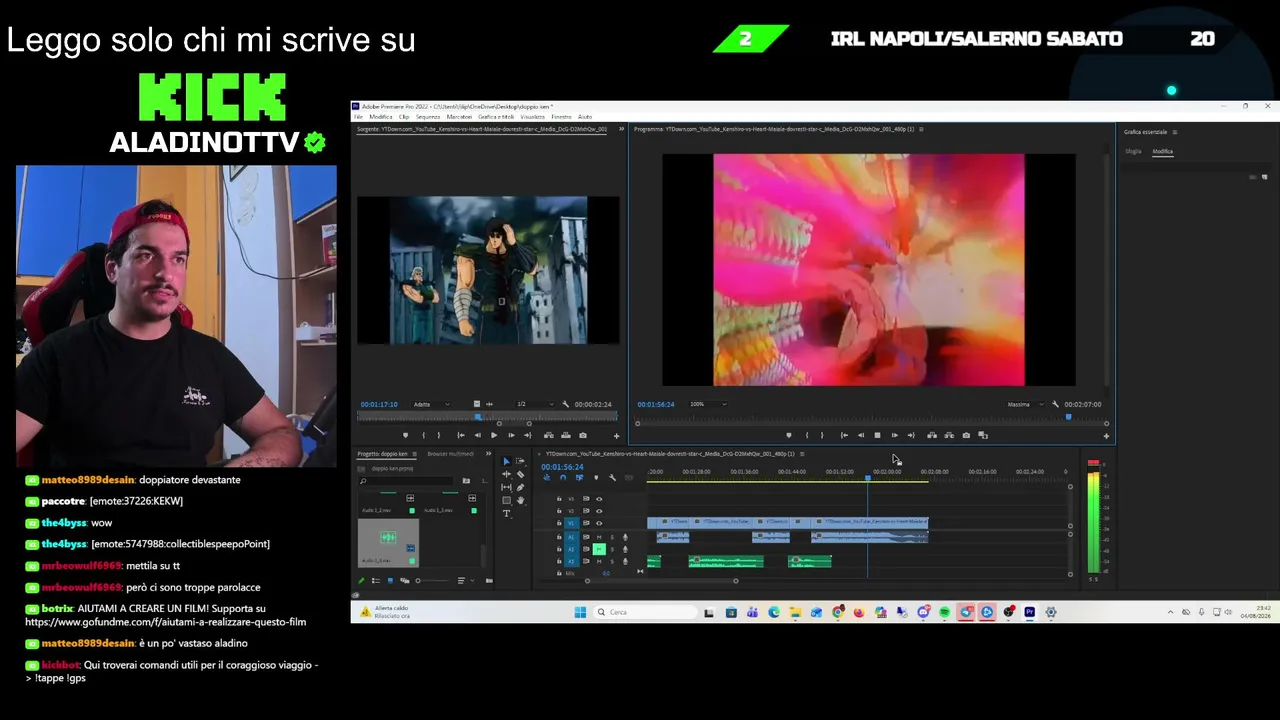Insert the source clip into the sequence
Viewport: 1280px width, 720px height.
tap(549, 435)
